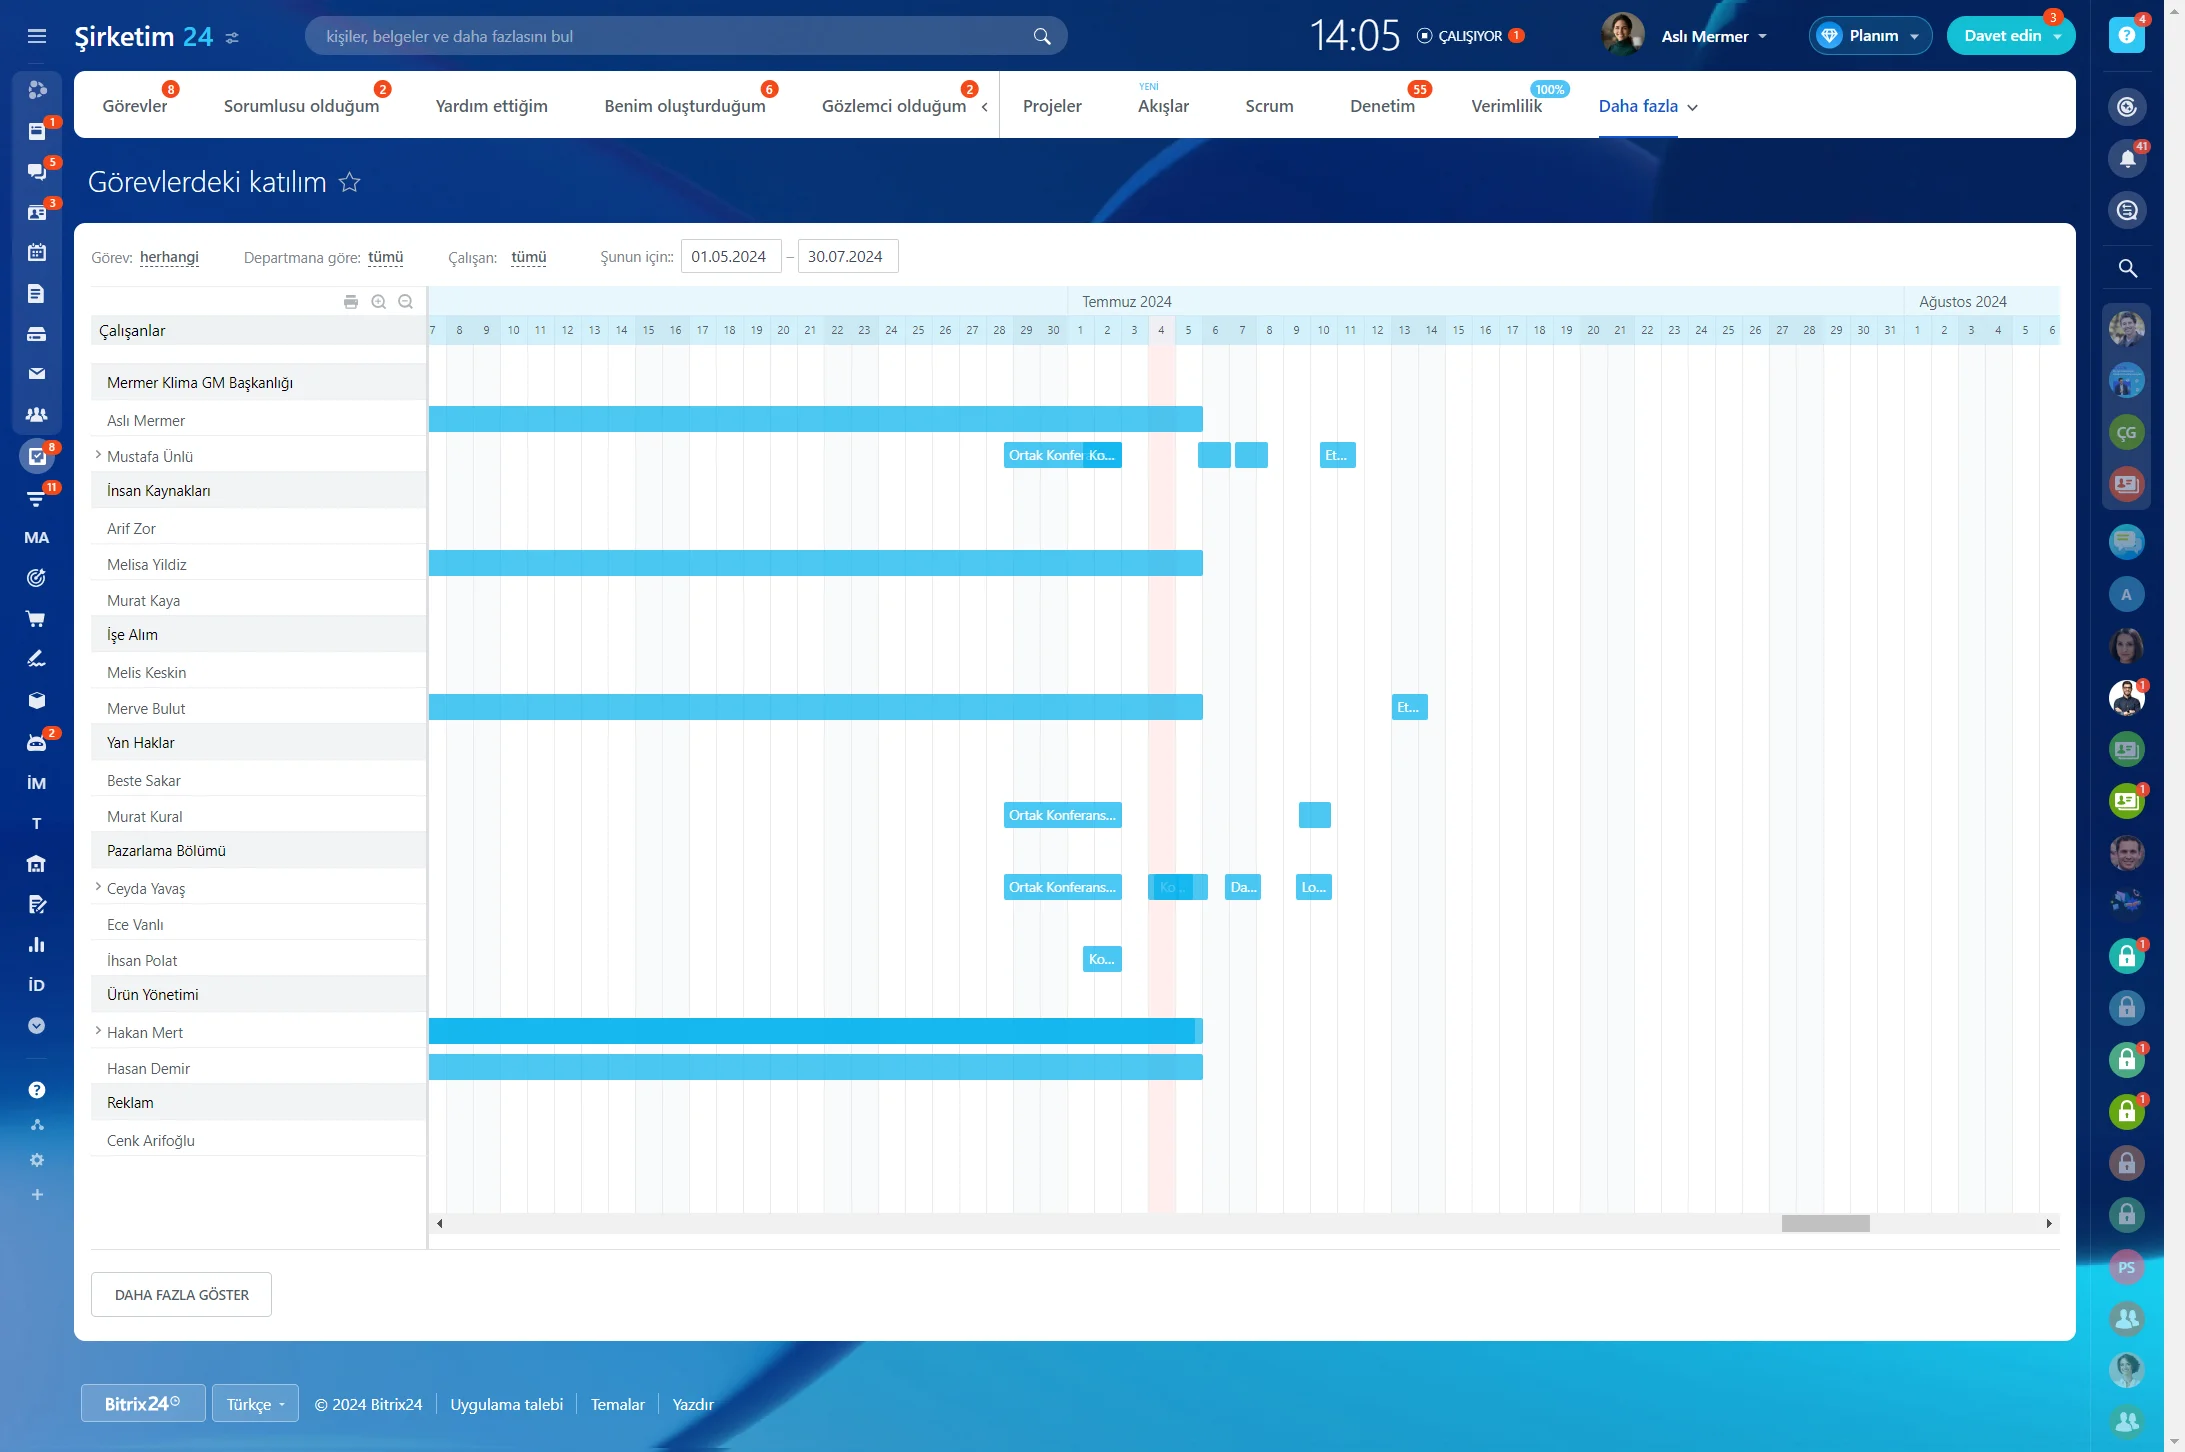Zoom out the Gantt timeline
Screen dimensions: 2185x1452
tap(406, 302)
